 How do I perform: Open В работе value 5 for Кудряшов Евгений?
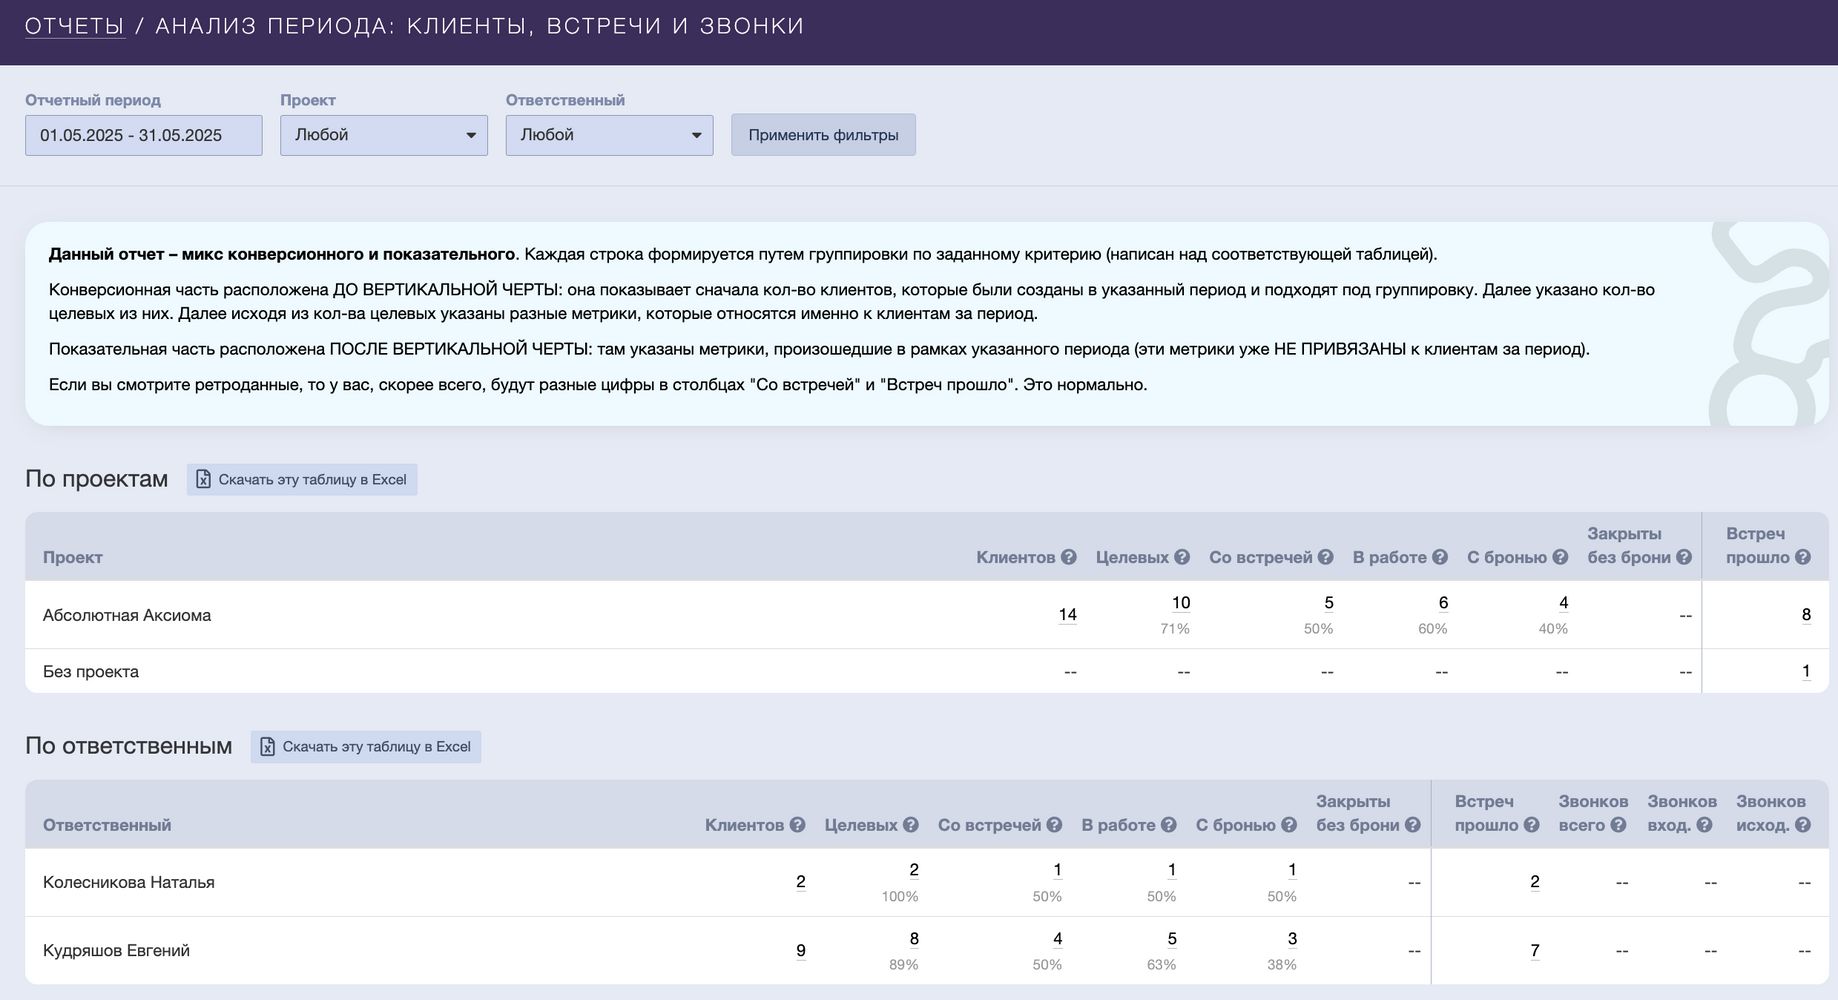click(1171, 938)
